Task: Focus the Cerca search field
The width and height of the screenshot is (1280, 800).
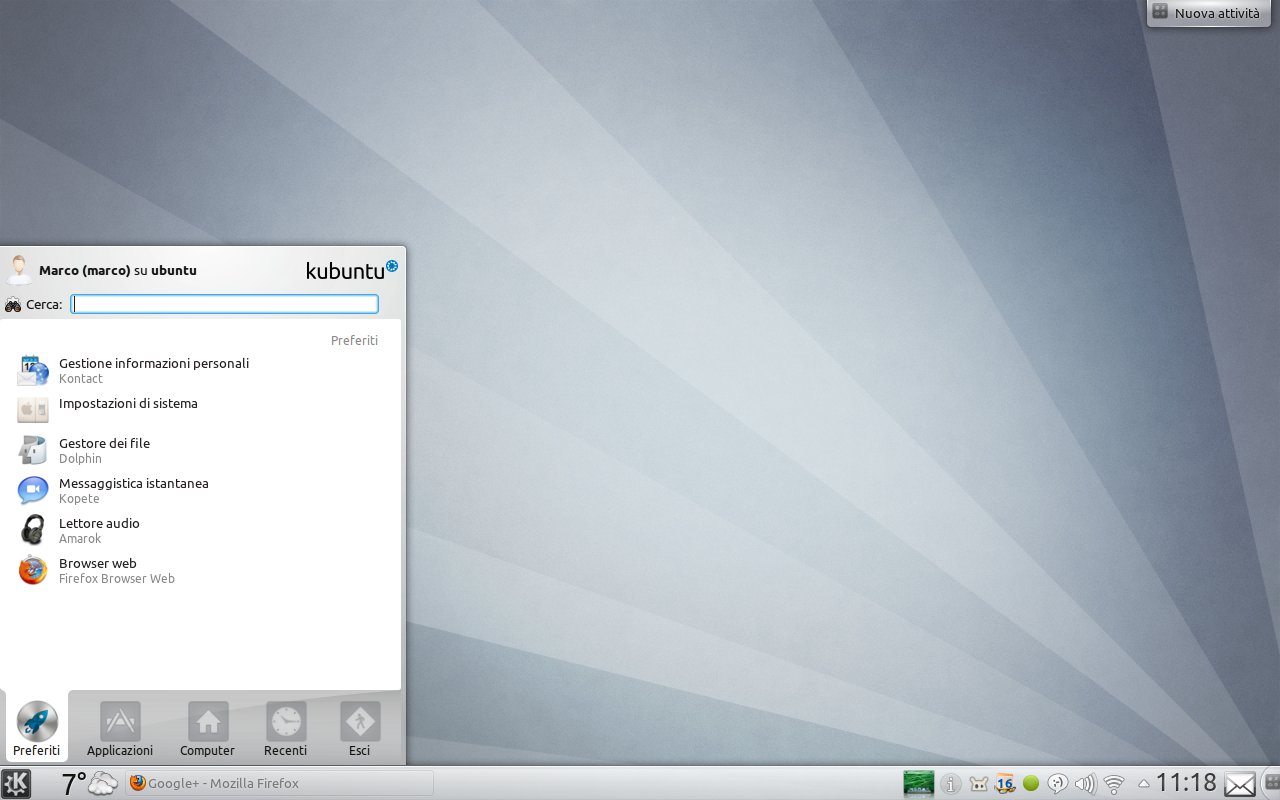Action: (225, 304)
